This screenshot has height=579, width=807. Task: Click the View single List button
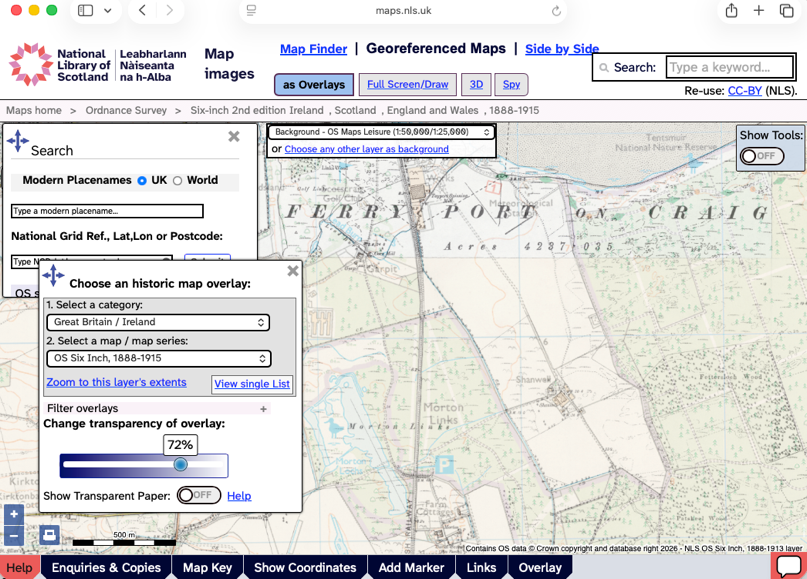click(252, 384)
